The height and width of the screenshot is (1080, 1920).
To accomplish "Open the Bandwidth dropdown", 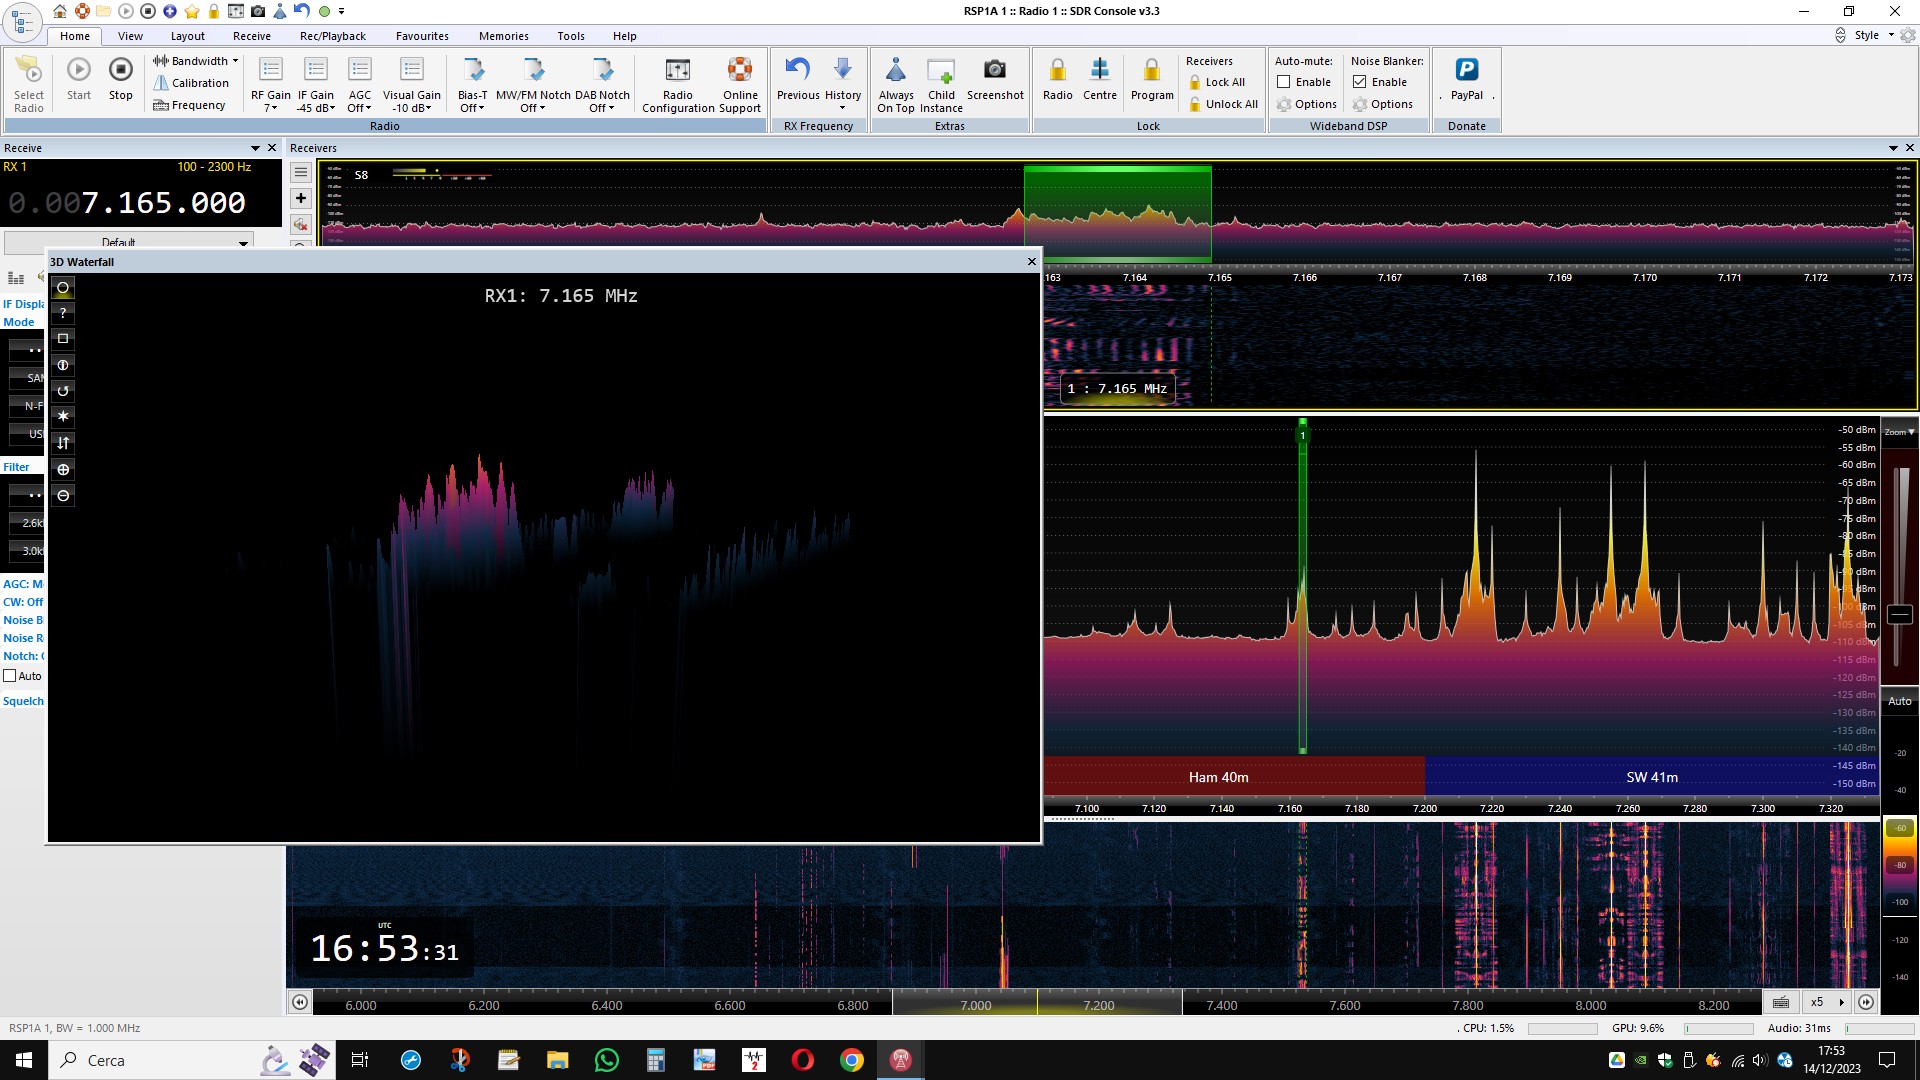I will (196, 61).
